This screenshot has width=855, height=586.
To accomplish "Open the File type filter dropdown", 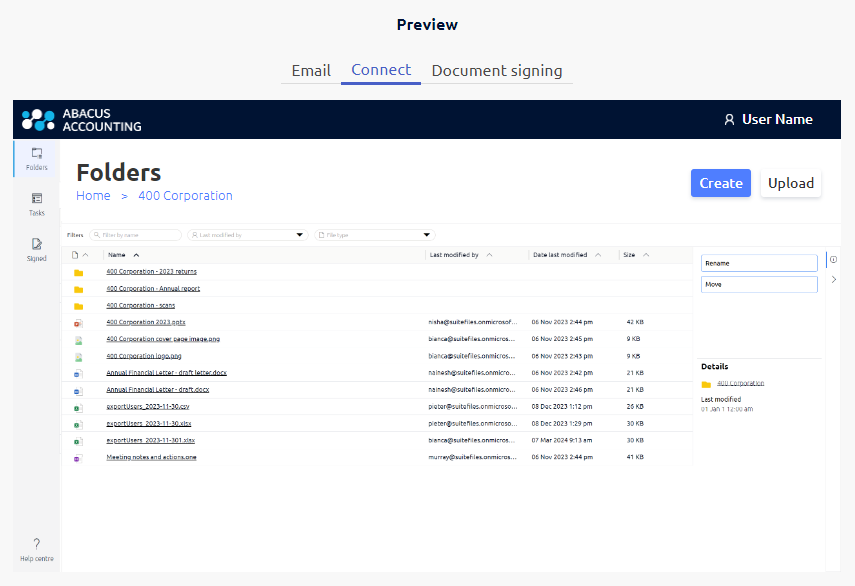I will pos(373,234).
